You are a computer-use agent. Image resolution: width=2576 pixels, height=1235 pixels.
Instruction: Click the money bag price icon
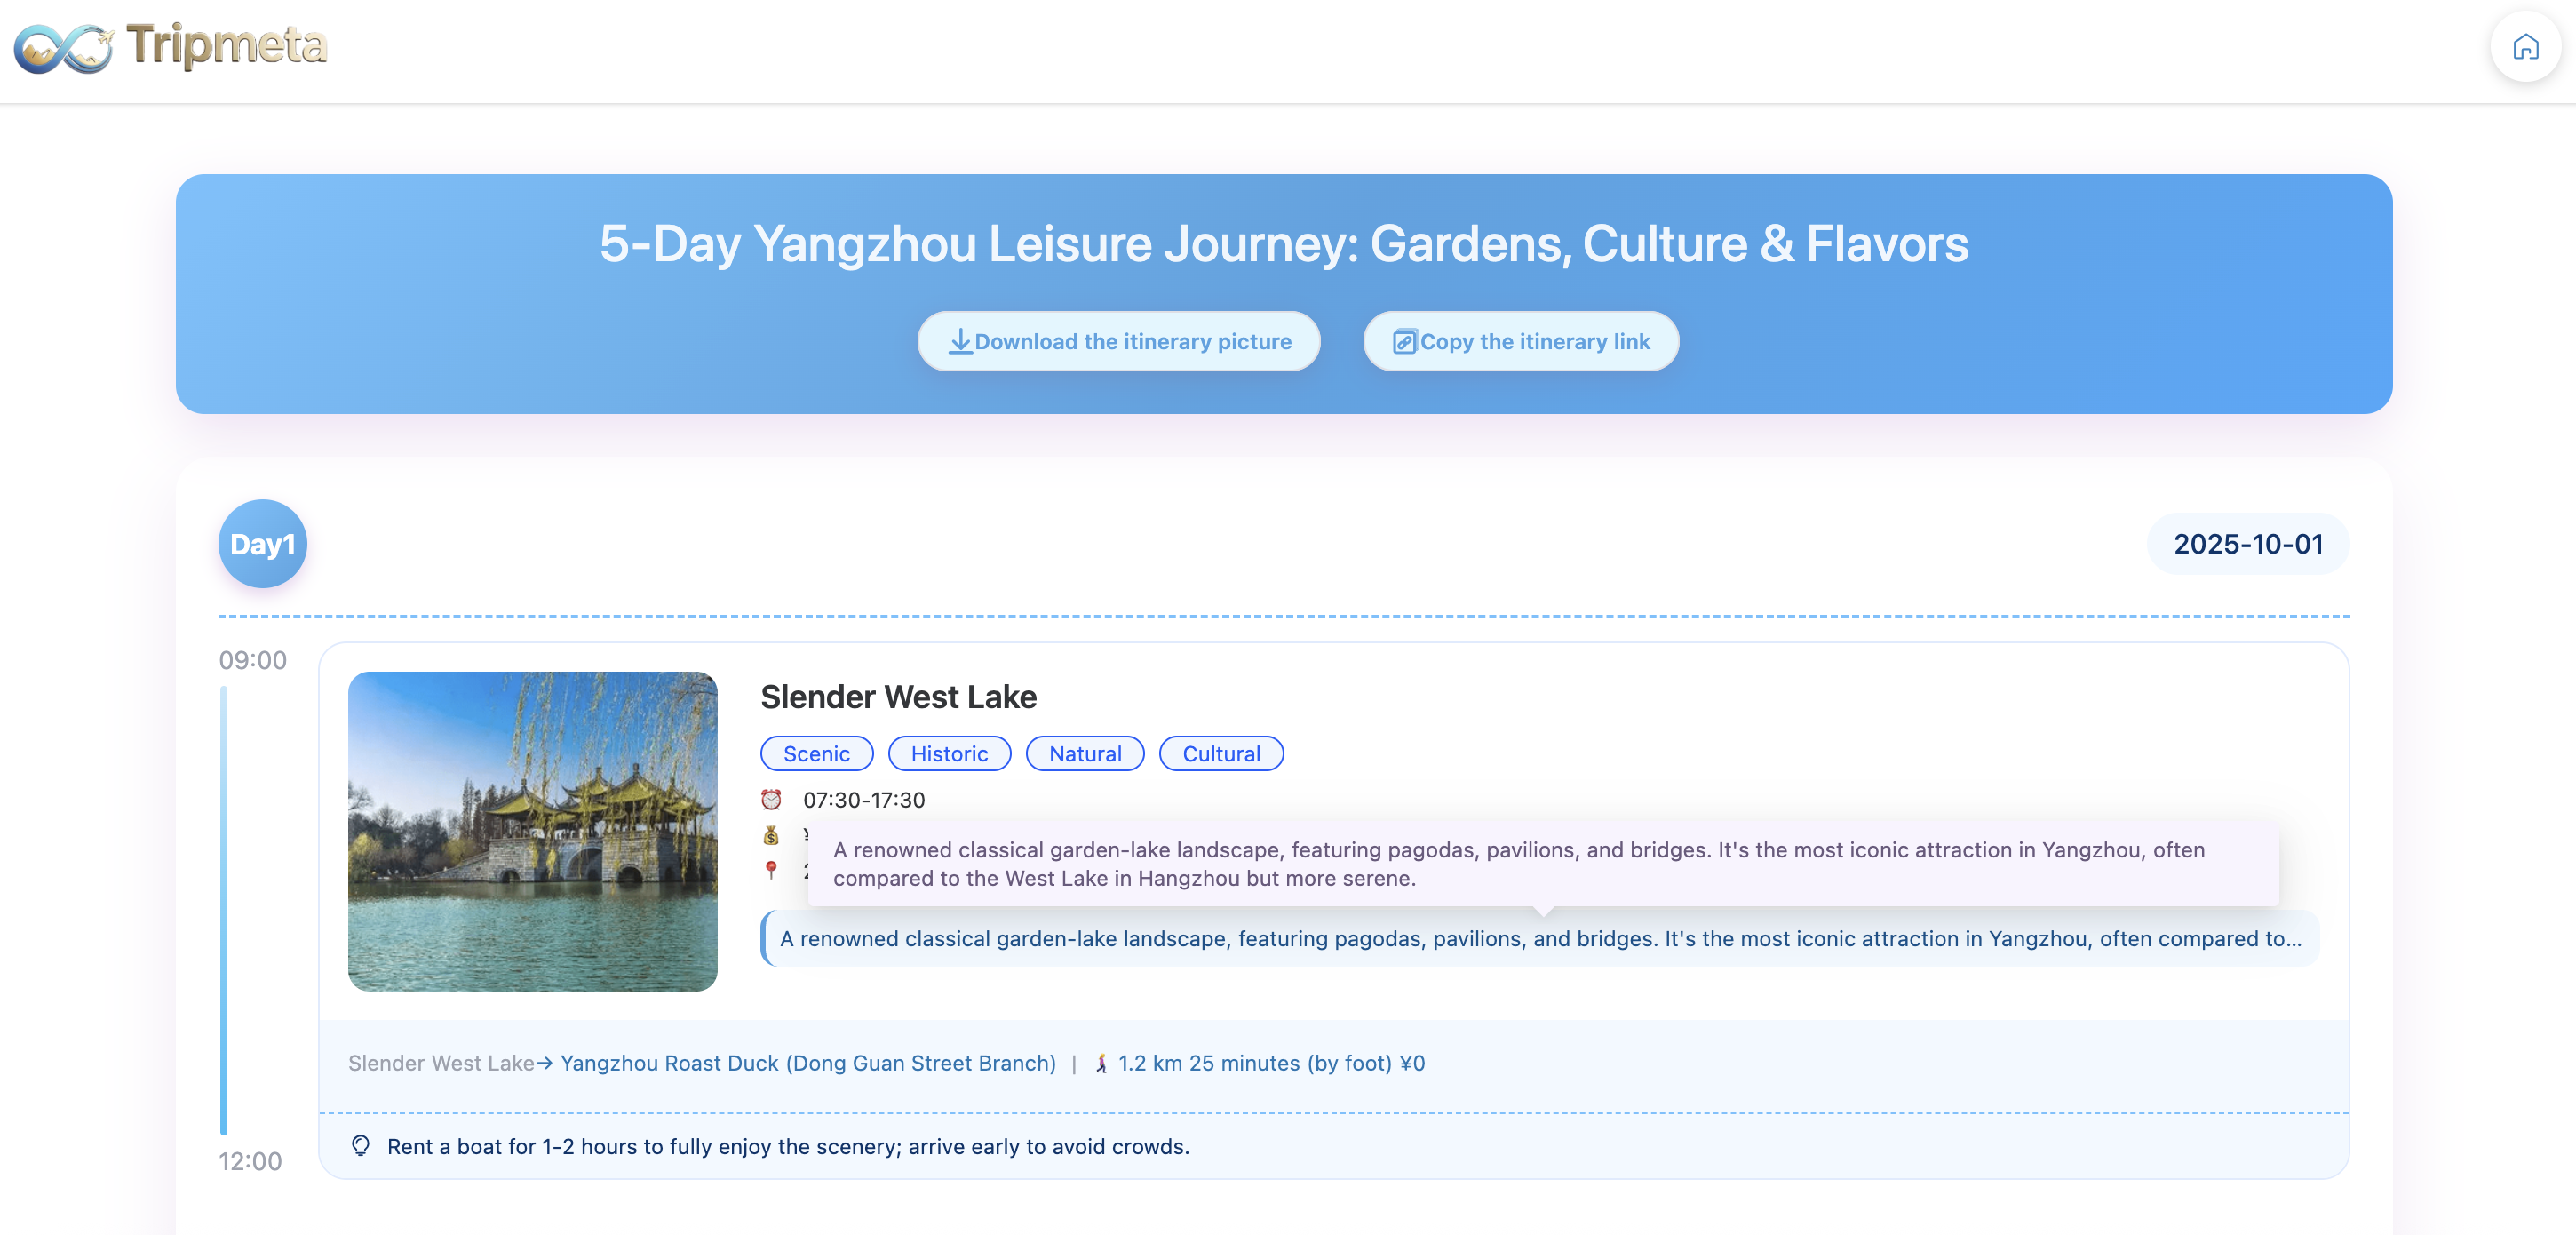point(771,835)
